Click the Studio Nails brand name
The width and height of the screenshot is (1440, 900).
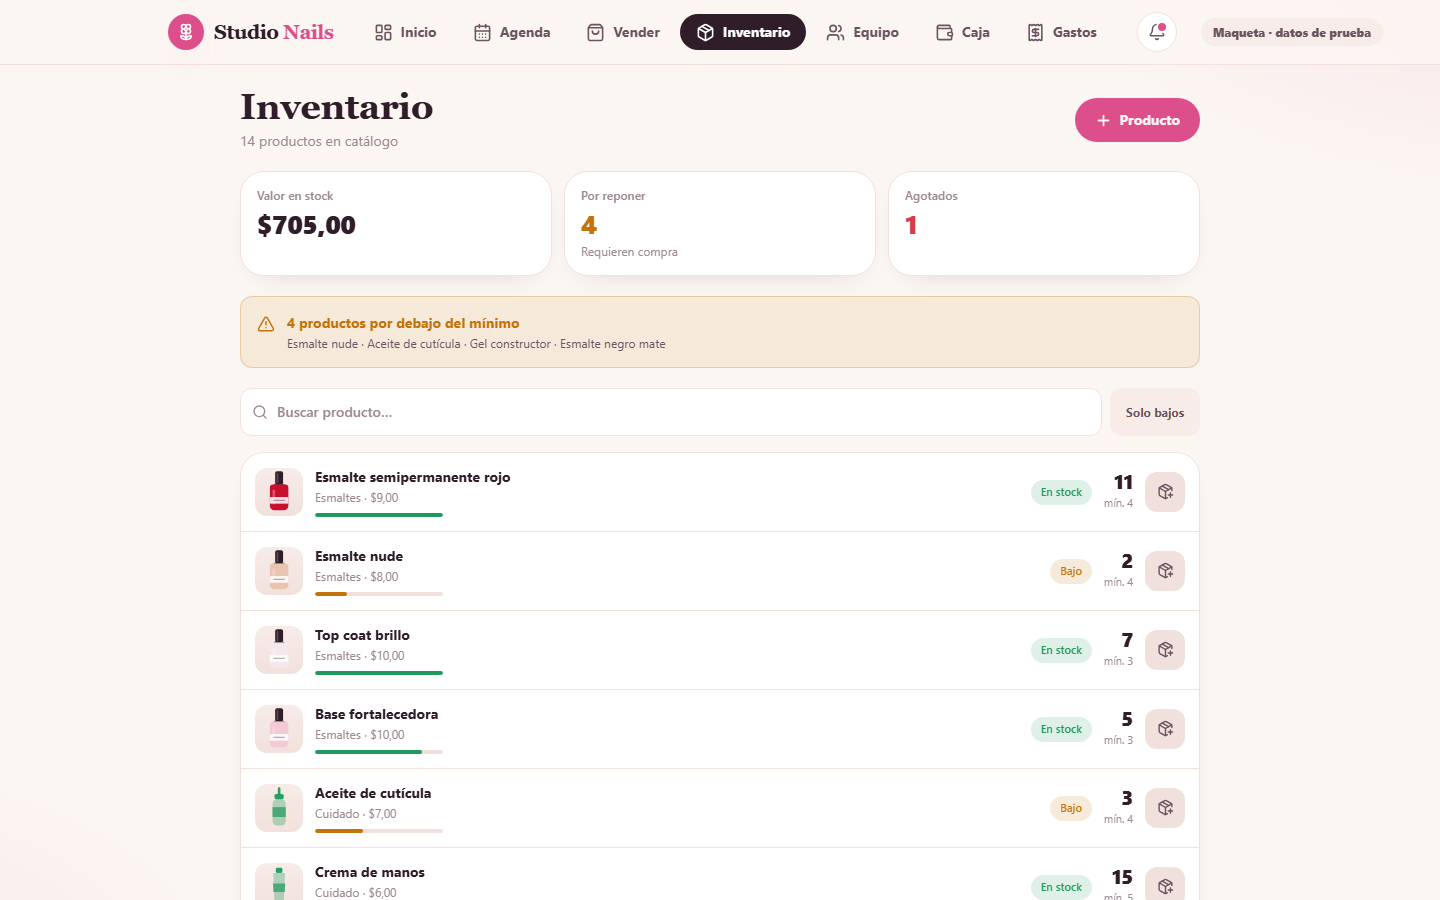click(274, 32)
